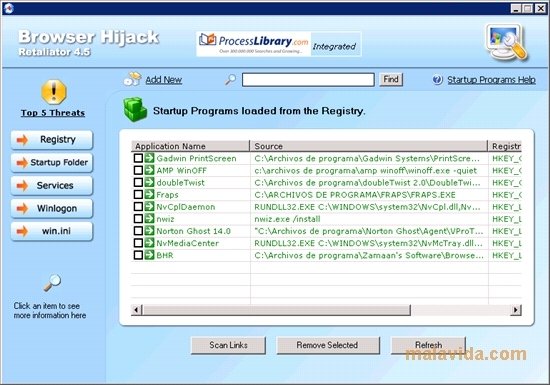Click the Remove Selected button
This screenshot has width=550, height=385.
[327, 345]
